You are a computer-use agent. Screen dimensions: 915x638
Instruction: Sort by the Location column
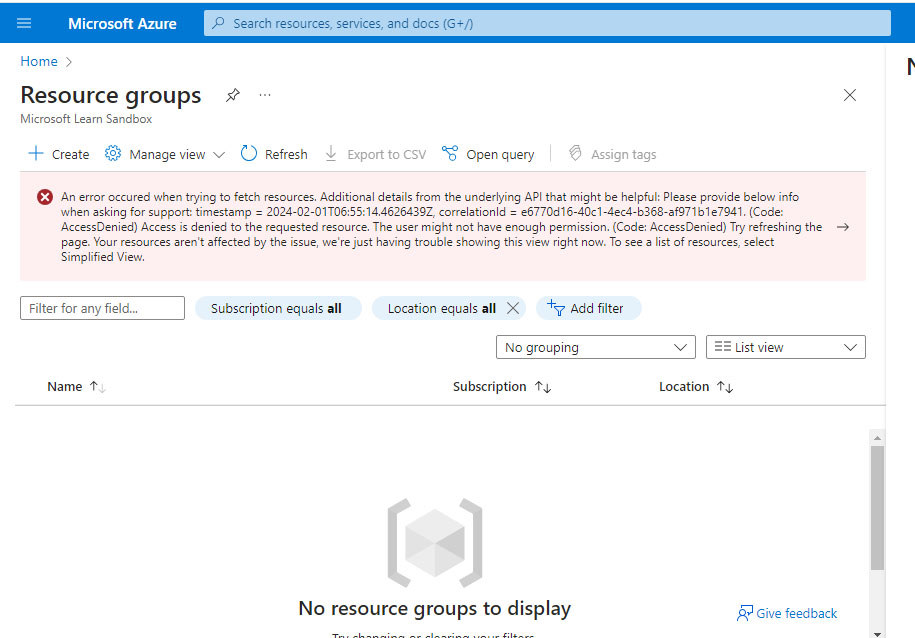click(x=696, y=386)
